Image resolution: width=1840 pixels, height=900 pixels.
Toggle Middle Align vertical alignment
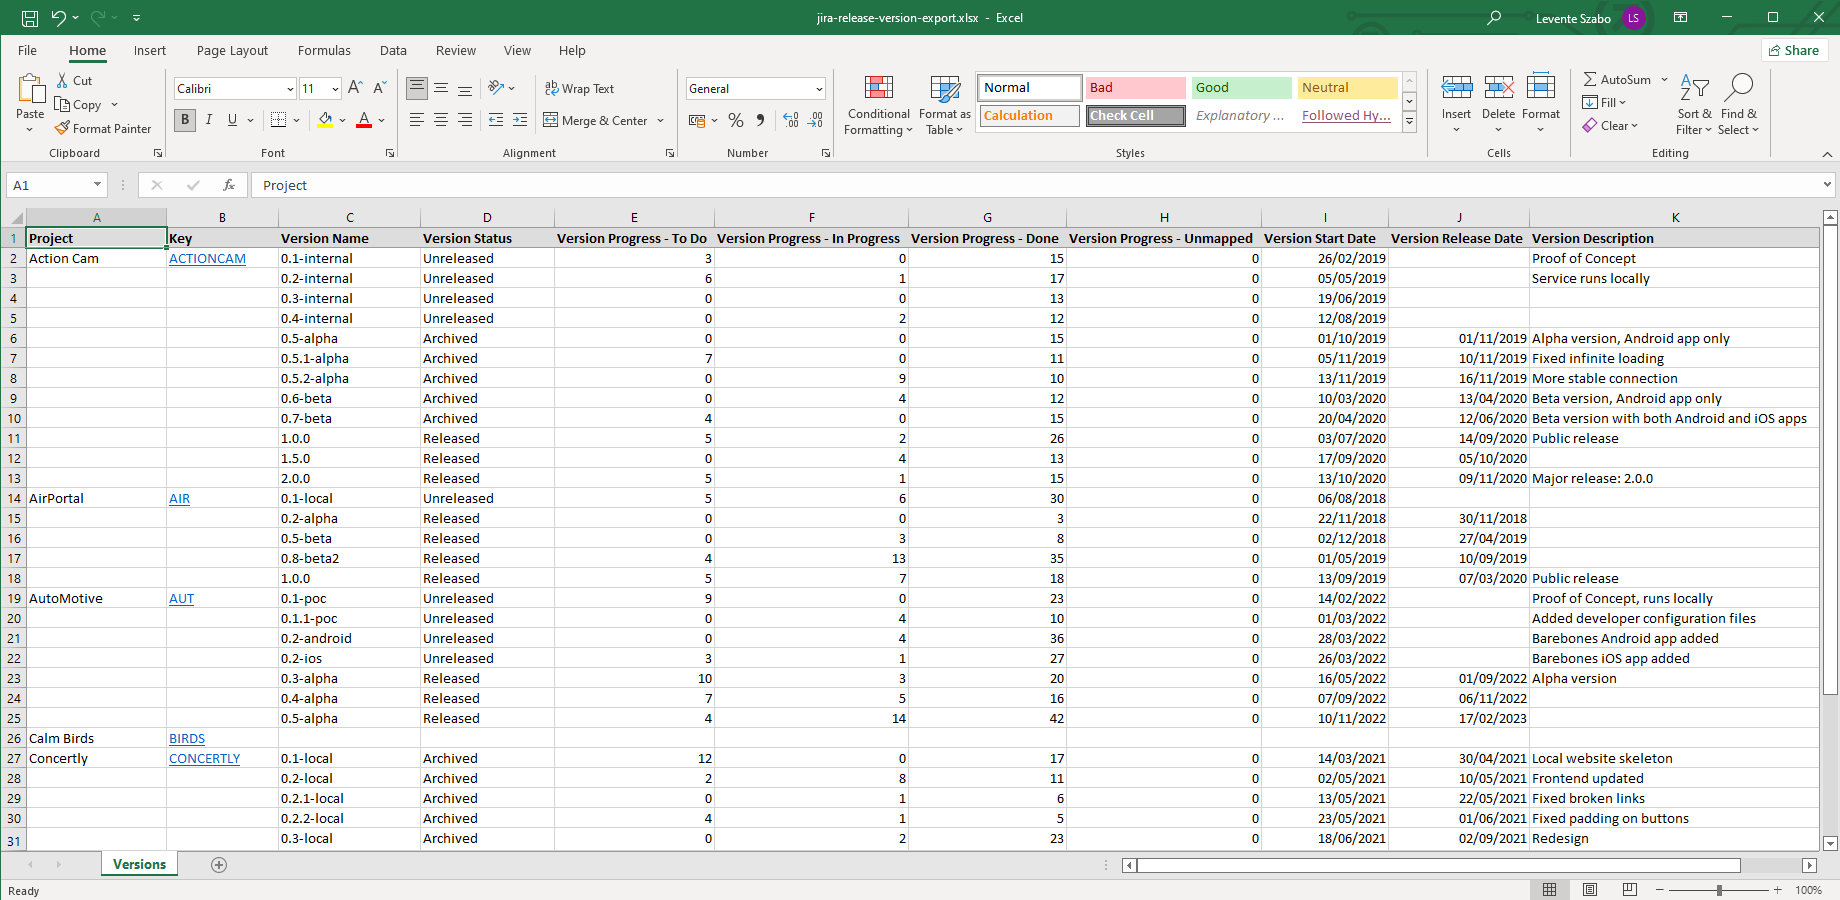pyautogui.click(x=441, y=88)
